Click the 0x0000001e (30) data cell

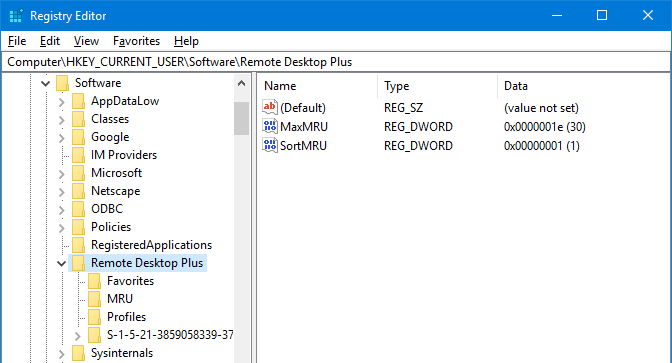click(545, 127)
